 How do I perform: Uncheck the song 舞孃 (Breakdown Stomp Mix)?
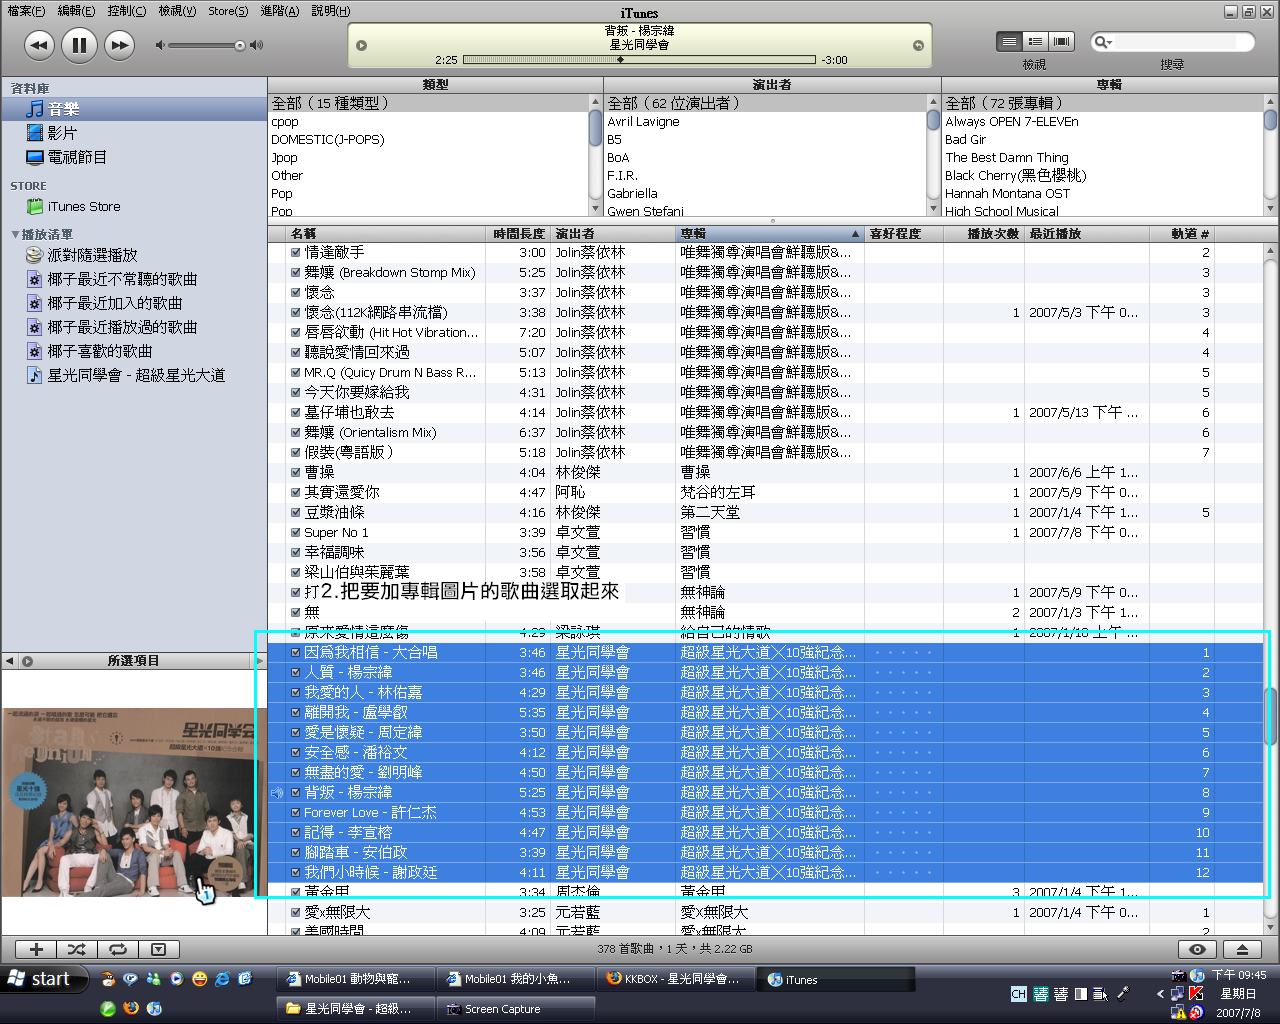pyautogui.click(x=295, y=272)
